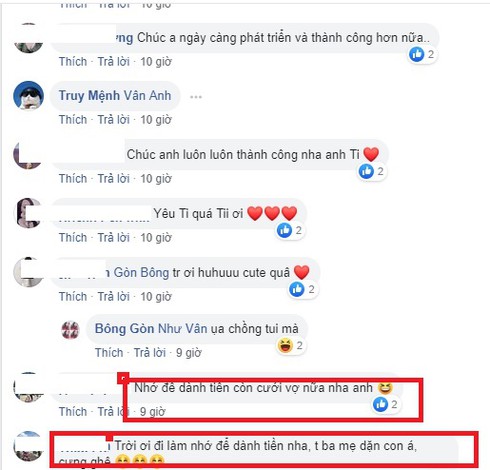Click the Truy Mệnh Vân Anh name link

(x=115, y=96)
